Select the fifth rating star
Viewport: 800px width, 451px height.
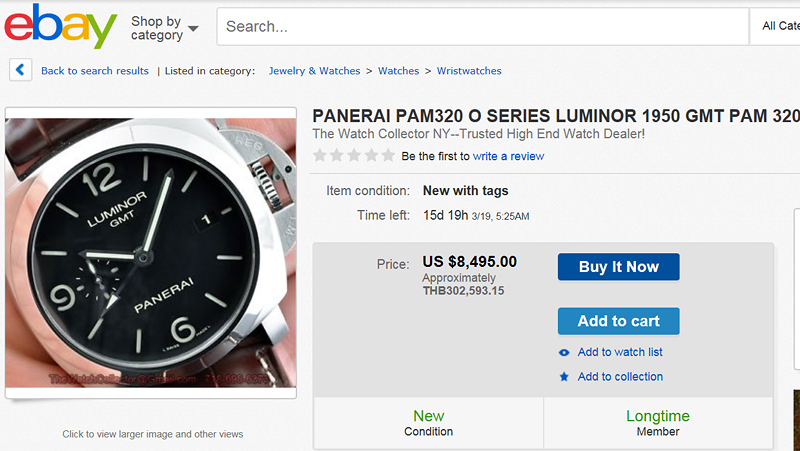point(388,155)
